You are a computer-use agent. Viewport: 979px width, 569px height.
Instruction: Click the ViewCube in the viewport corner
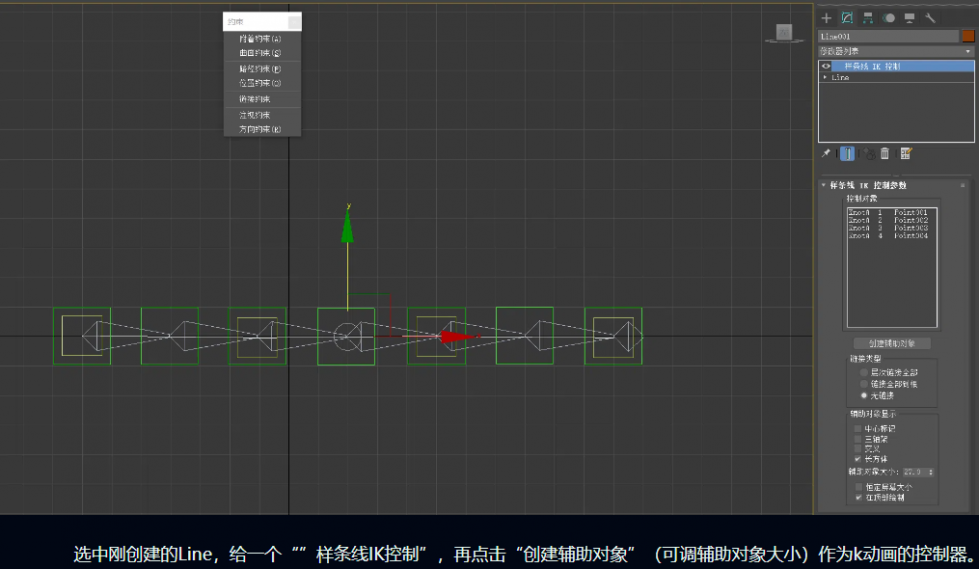click(x=784, y=32)
